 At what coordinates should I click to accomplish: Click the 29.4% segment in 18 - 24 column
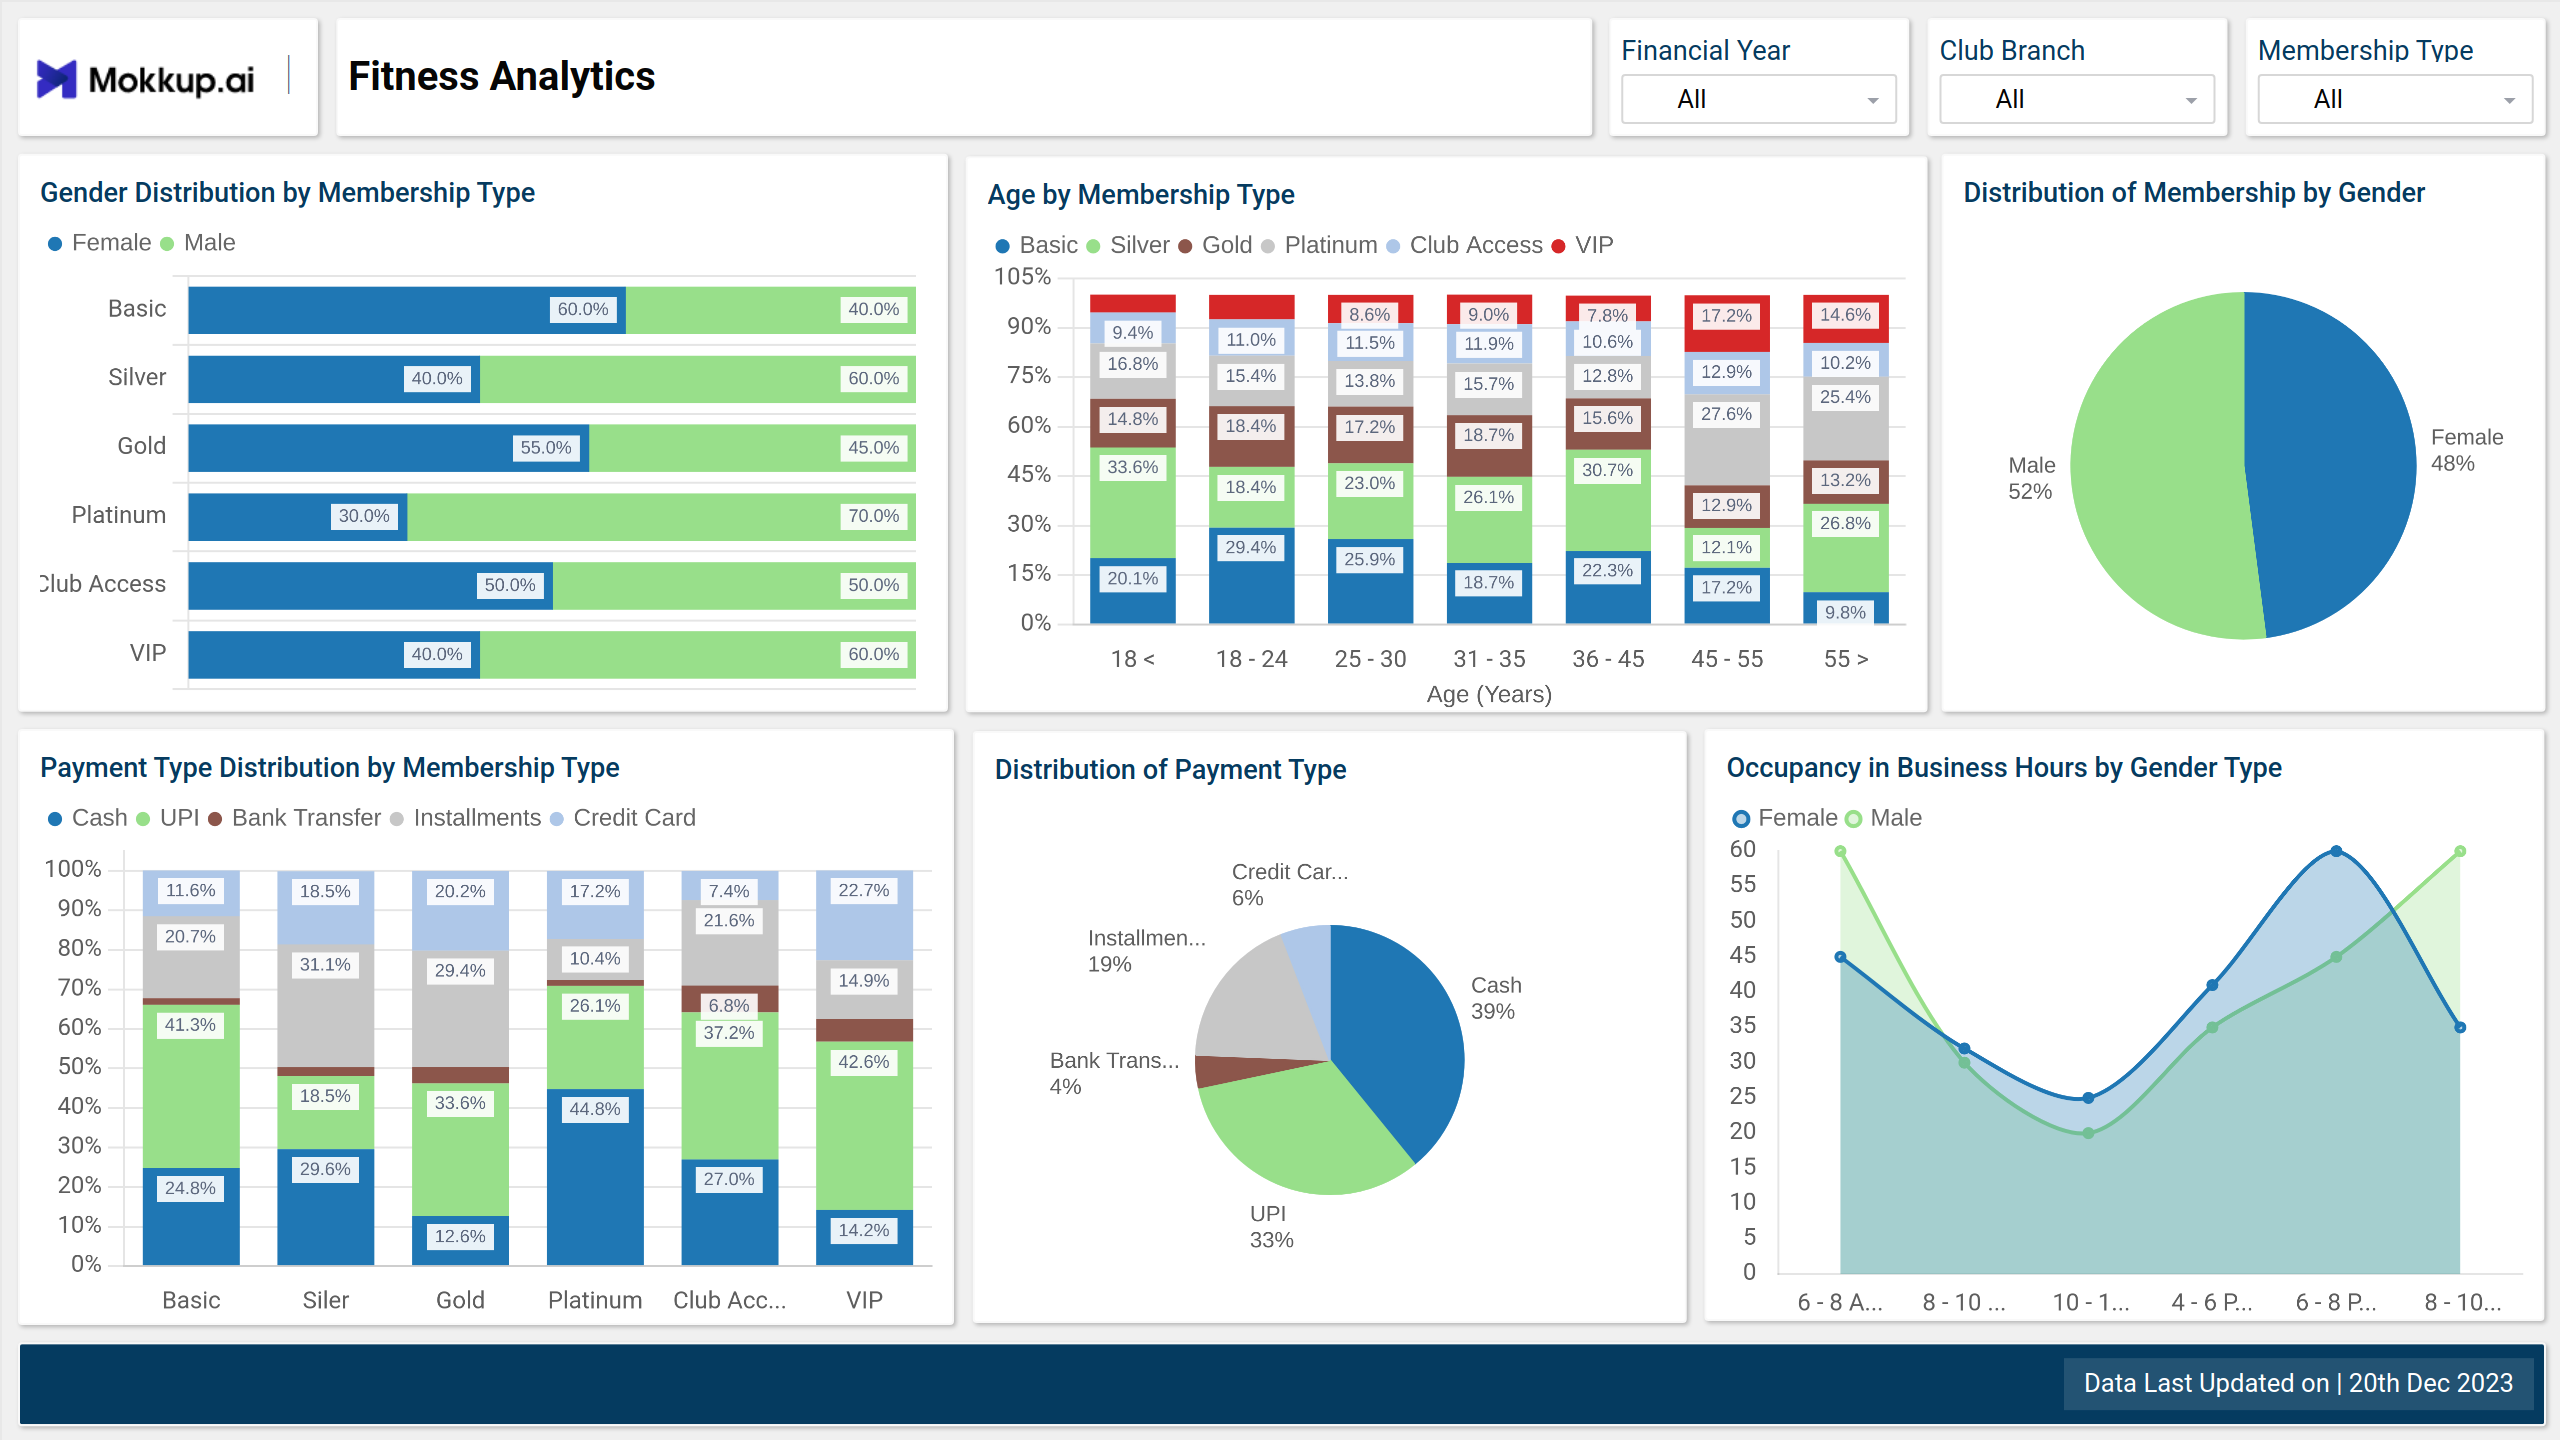click(x=1251, y=575)
